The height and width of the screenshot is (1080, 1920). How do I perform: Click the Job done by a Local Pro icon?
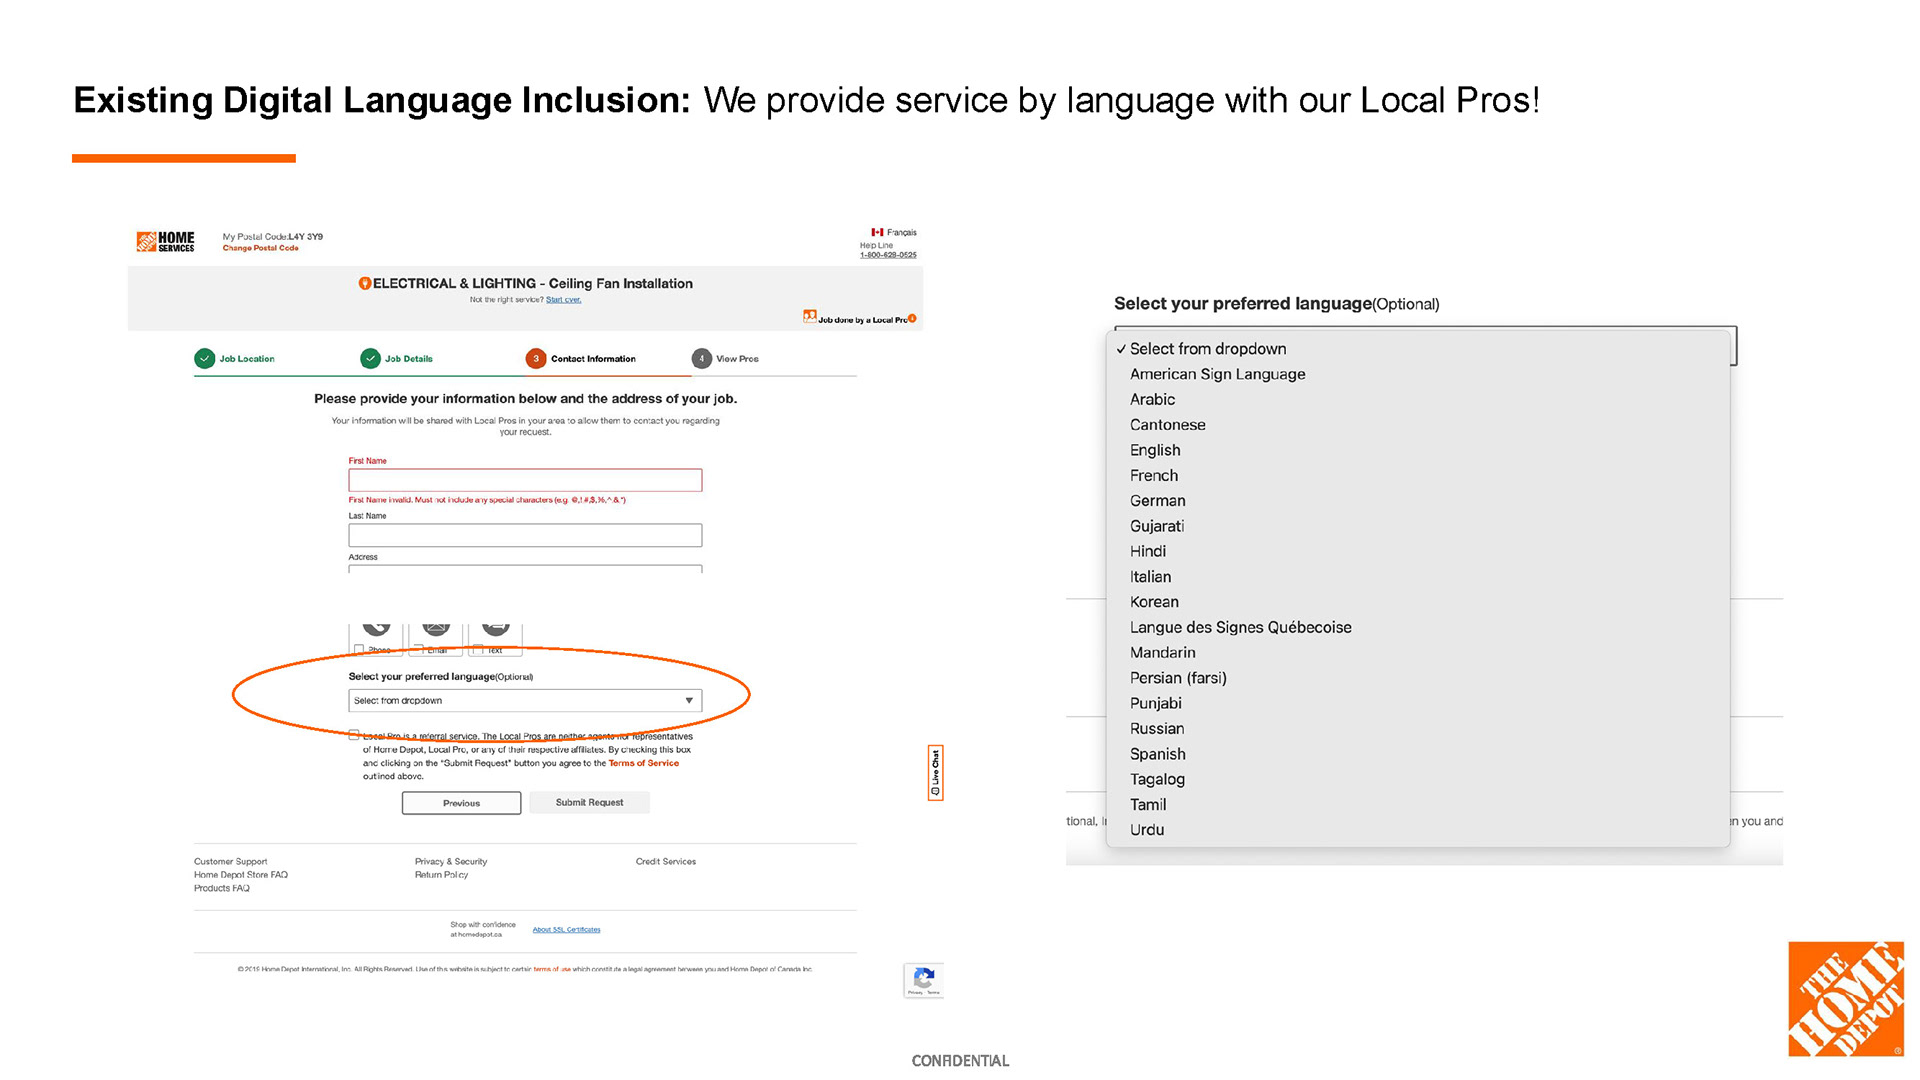coord(810,316)
